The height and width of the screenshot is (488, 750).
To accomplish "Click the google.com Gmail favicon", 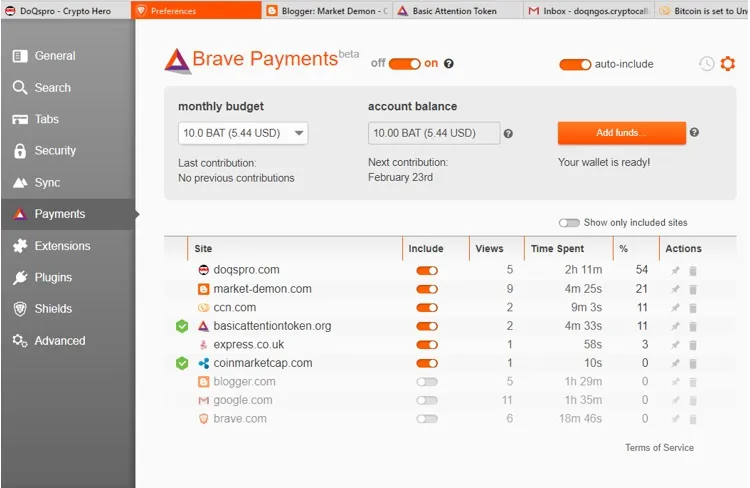I will click(x=204, y=400).
